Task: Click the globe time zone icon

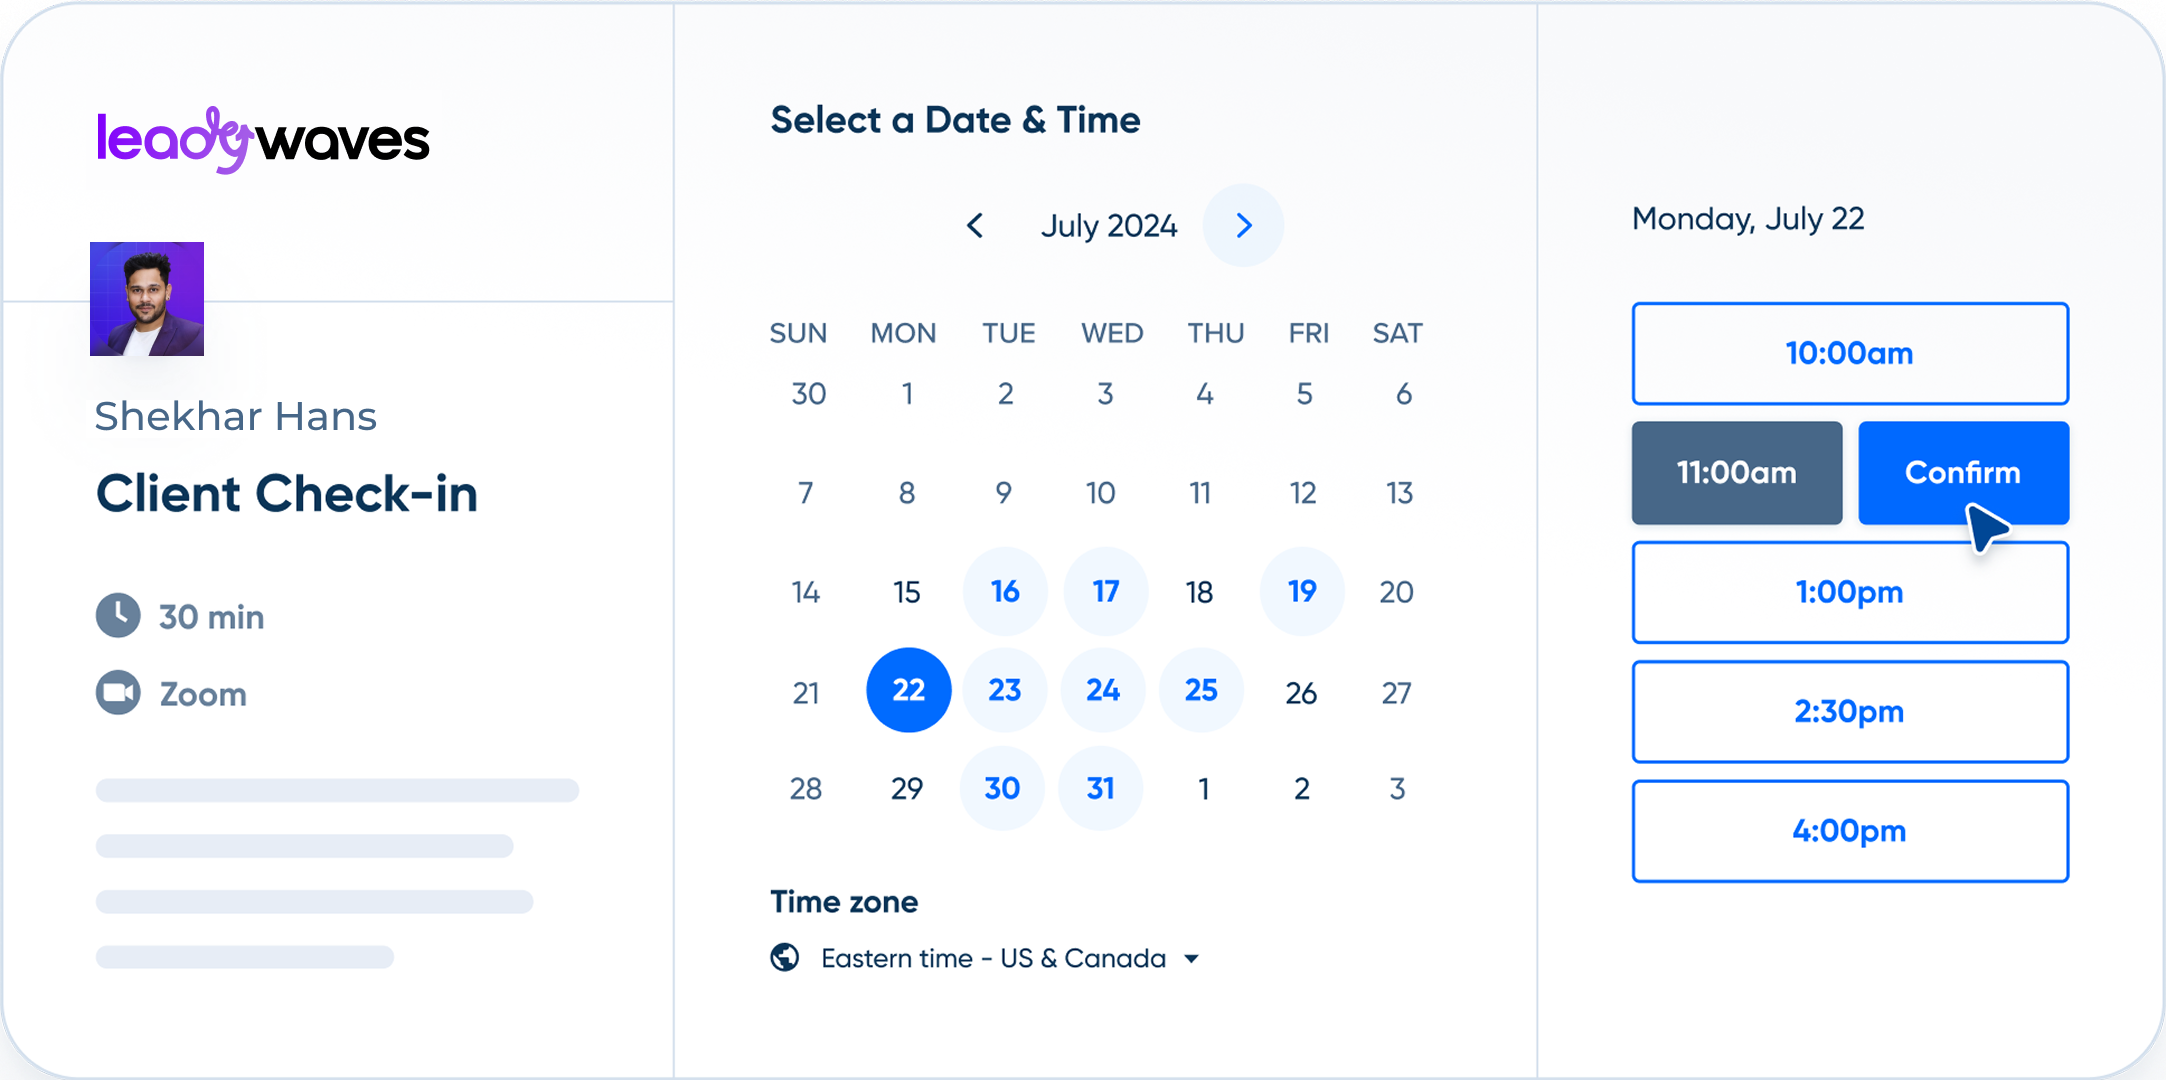Action: [785, 958]
